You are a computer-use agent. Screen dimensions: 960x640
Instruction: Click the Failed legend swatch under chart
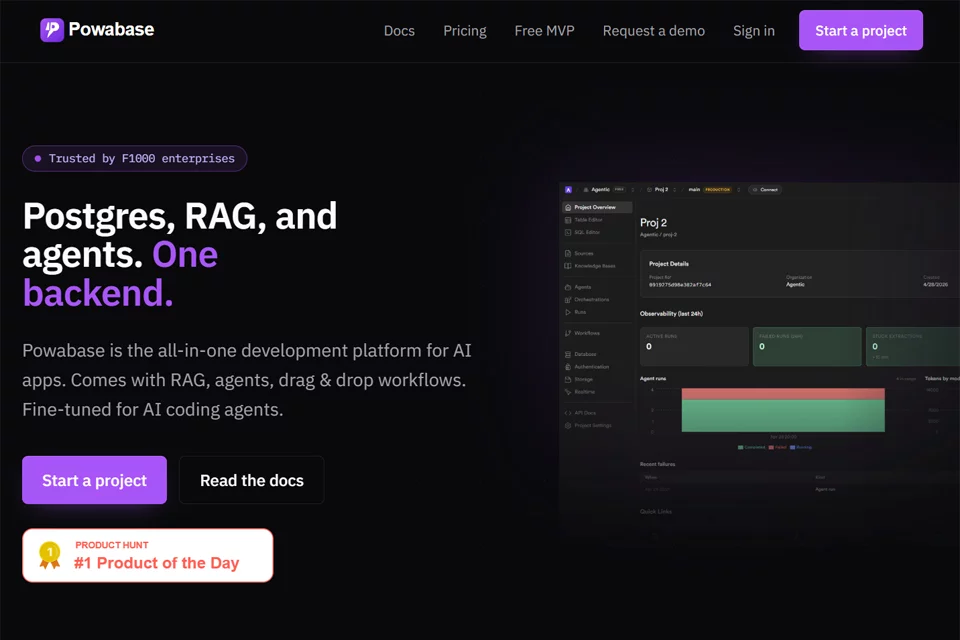point(771,447)
